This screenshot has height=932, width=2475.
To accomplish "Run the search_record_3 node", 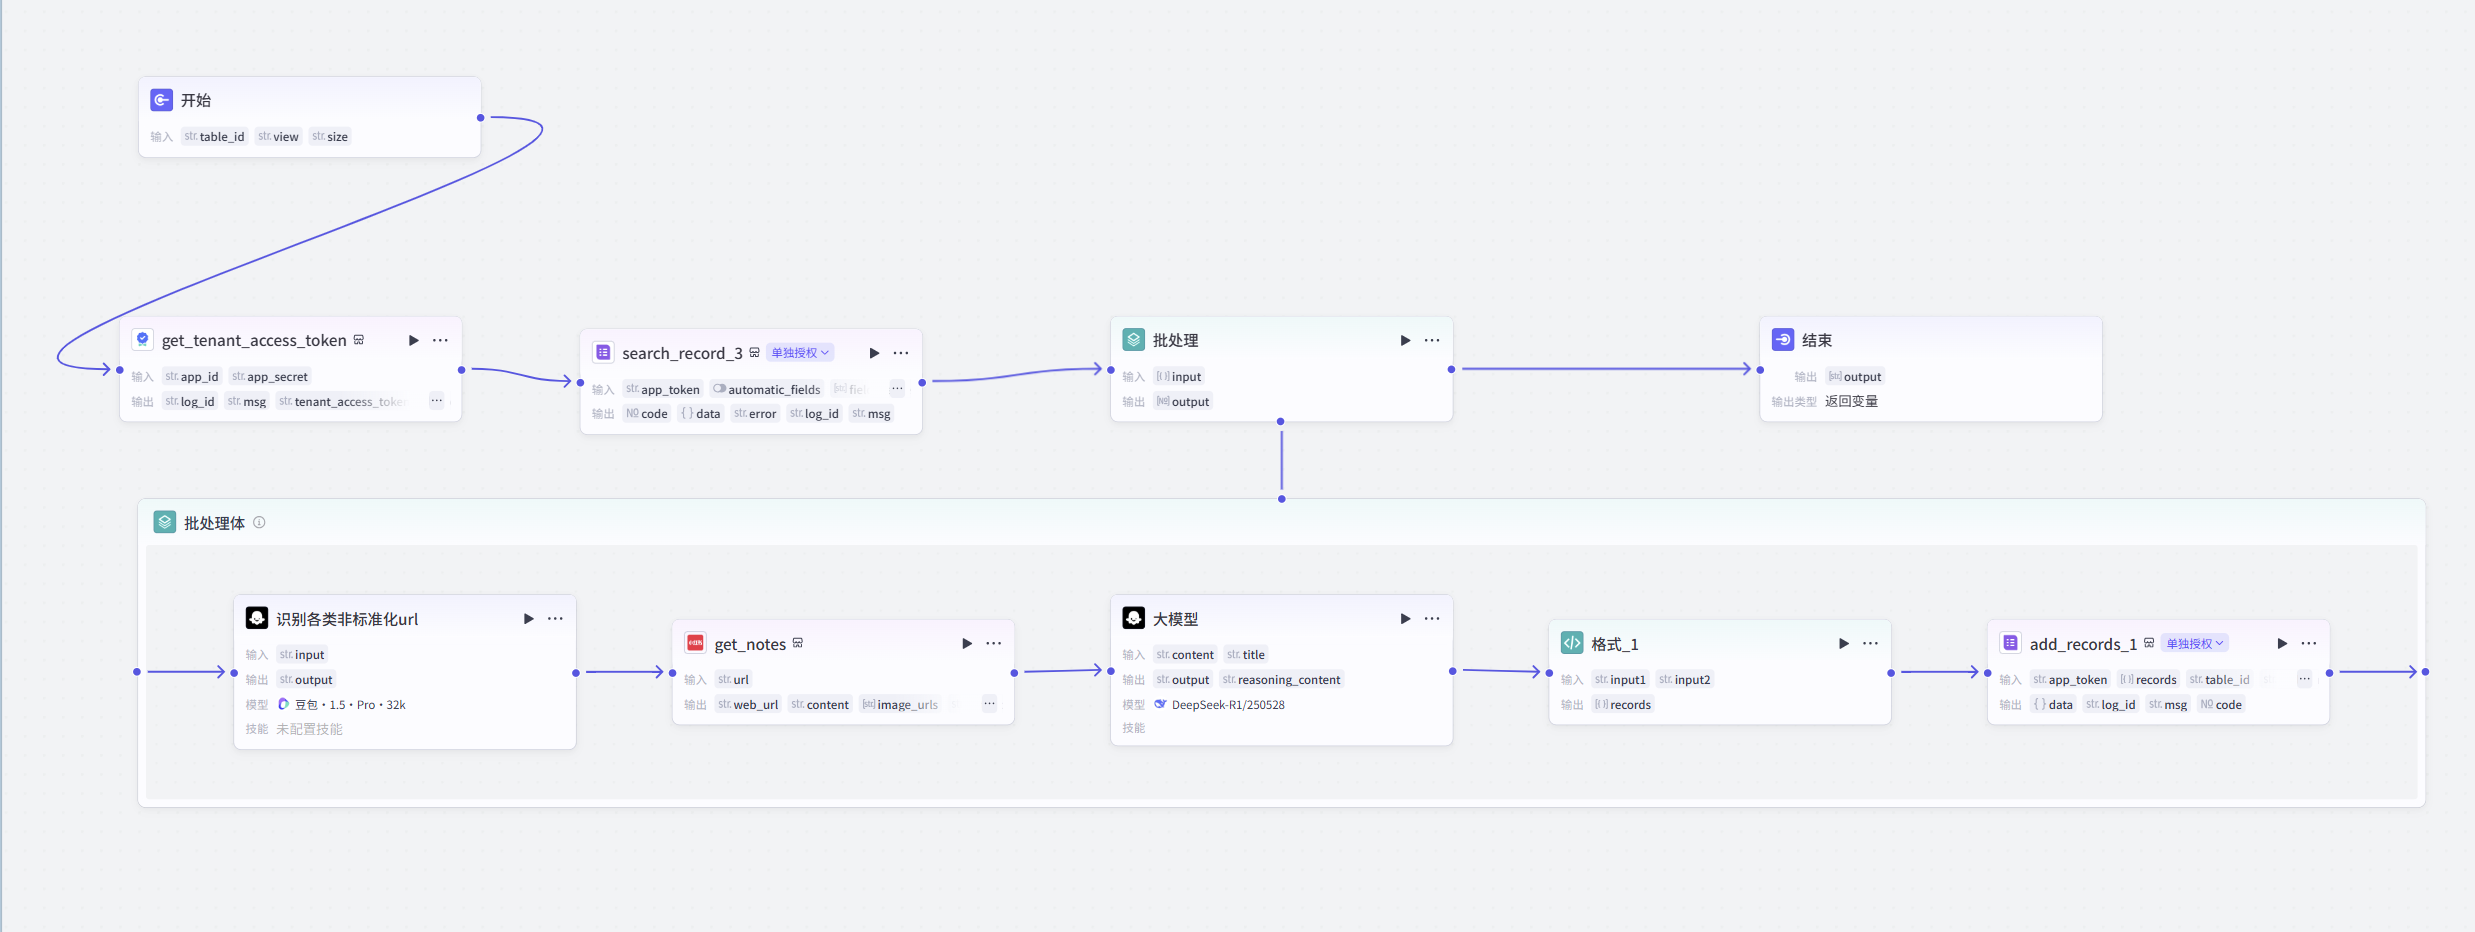I will pyautogui.click(x=873, y=352).
